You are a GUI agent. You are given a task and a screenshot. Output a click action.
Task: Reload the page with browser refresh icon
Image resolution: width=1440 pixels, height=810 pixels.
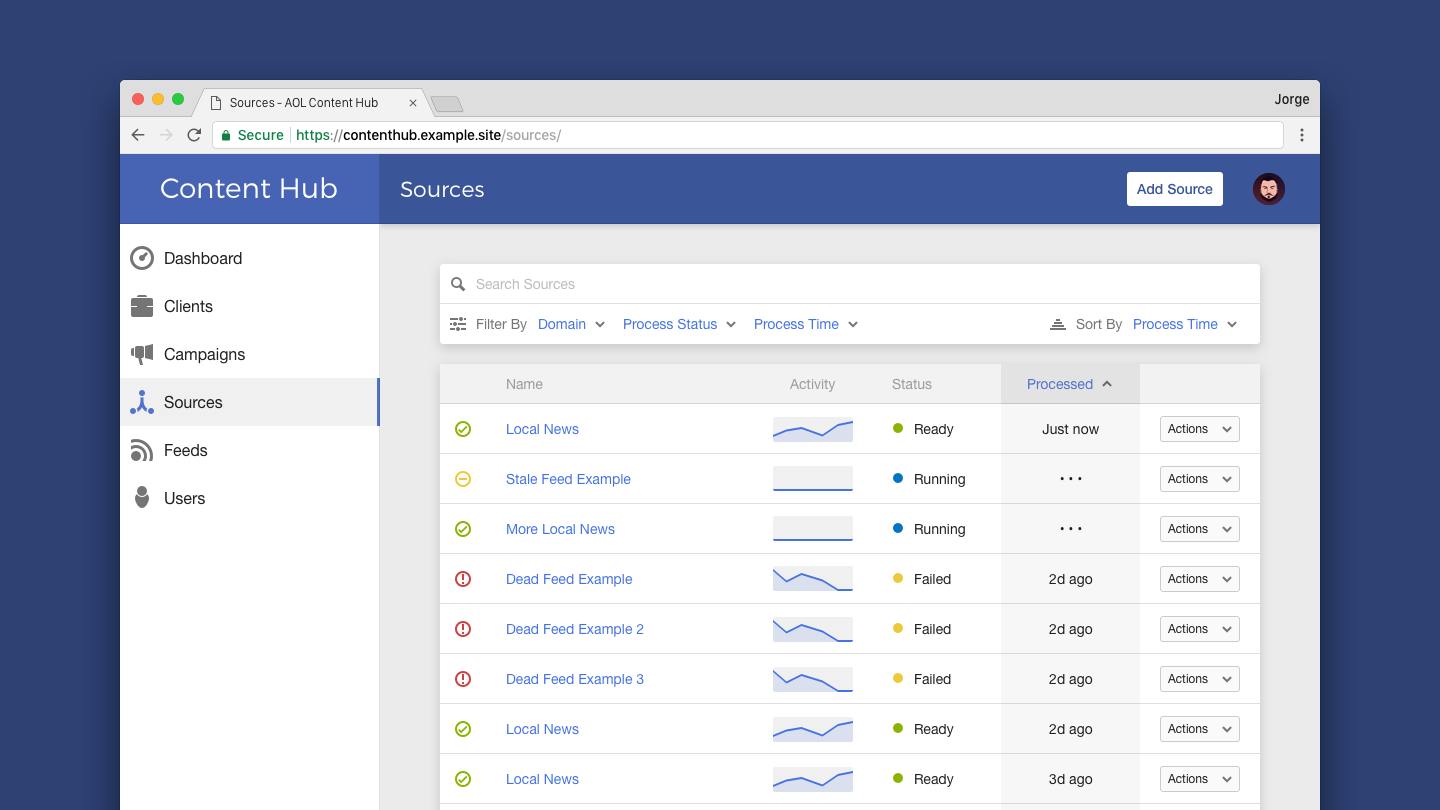coord(194,135)
